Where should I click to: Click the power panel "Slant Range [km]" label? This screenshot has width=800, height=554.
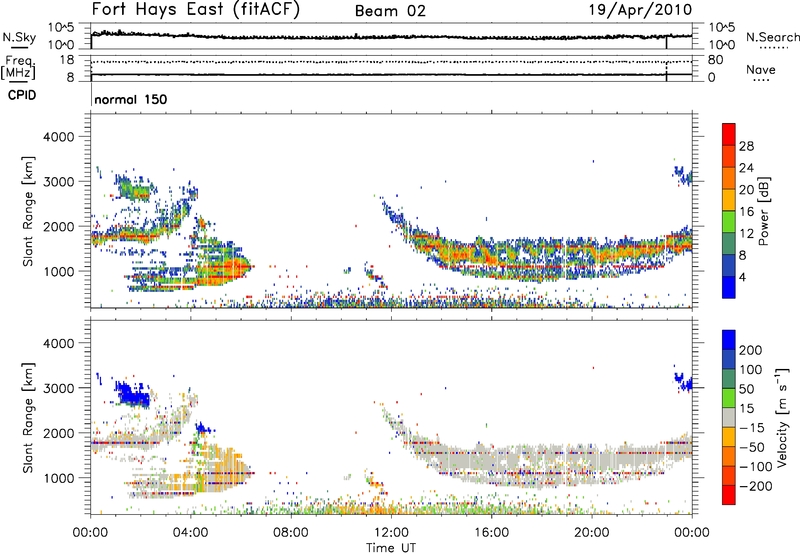tap(28, 211)
